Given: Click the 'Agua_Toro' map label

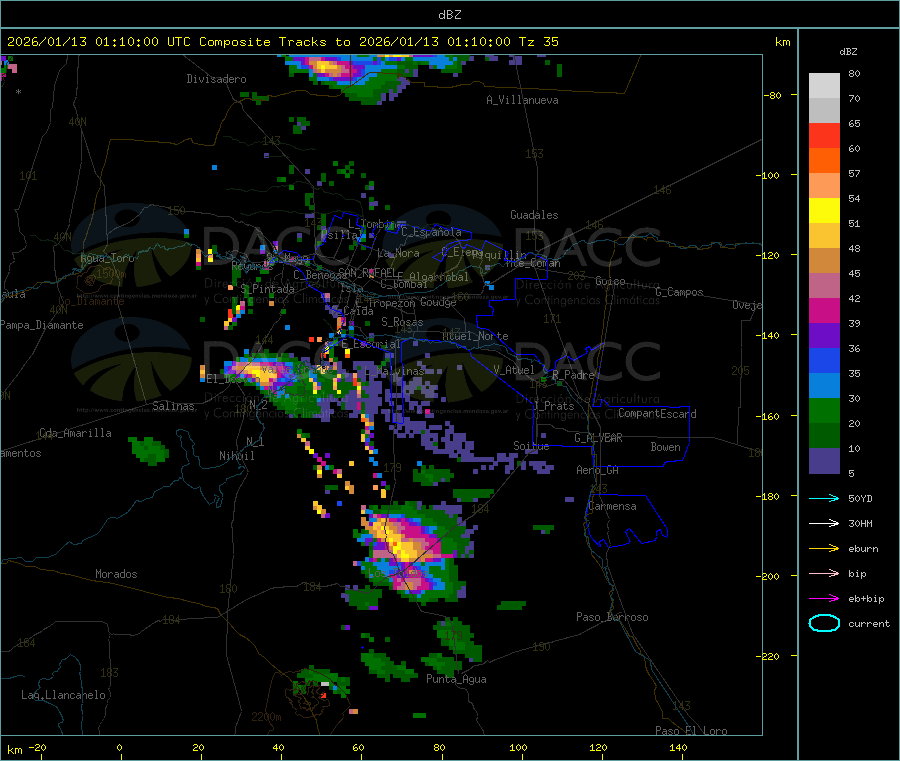Looking at the screenshot, I should click(107, 258).
